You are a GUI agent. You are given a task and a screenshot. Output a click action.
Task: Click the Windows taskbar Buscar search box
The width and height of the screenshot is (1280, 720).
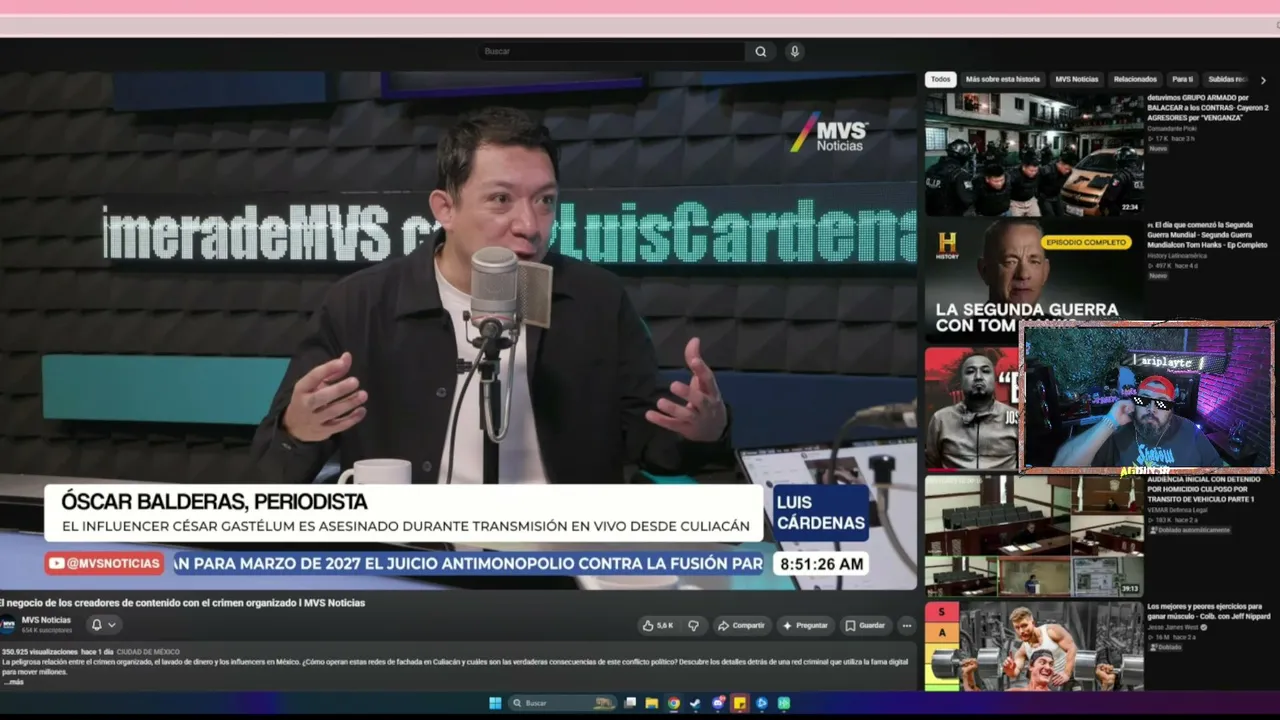point(562,703)
